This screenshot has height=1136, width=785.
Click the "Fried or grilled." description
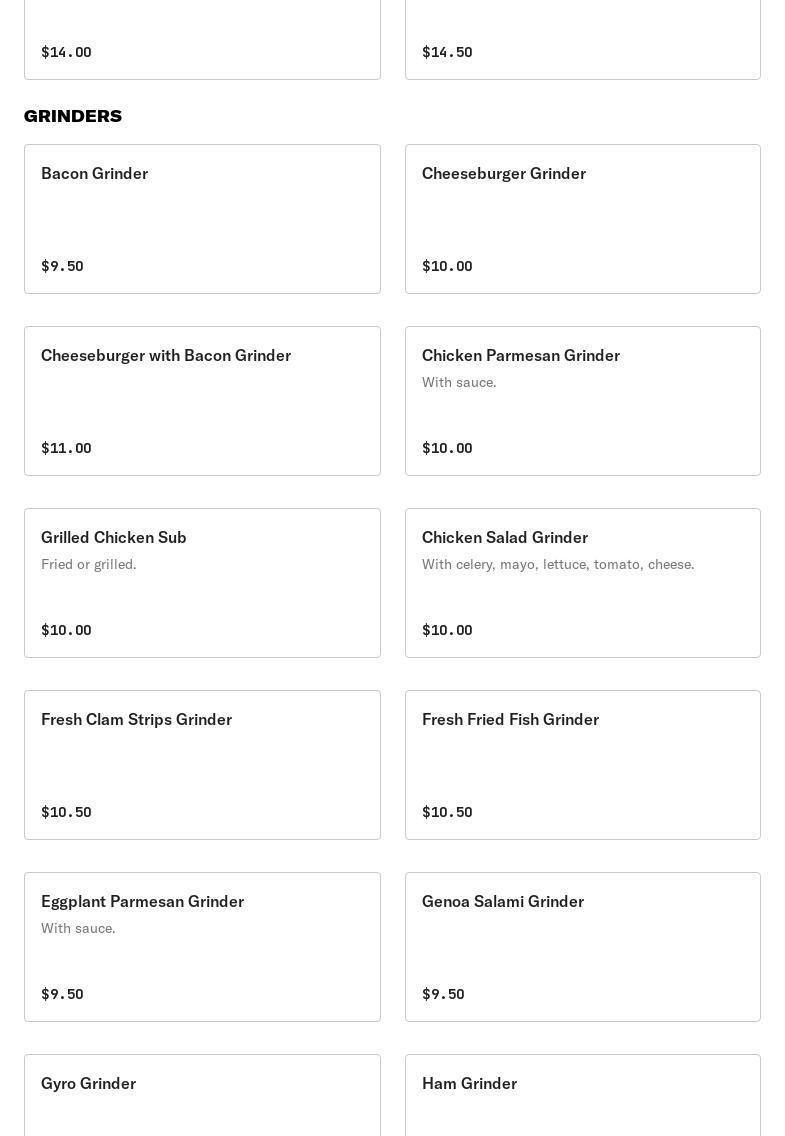89,564
